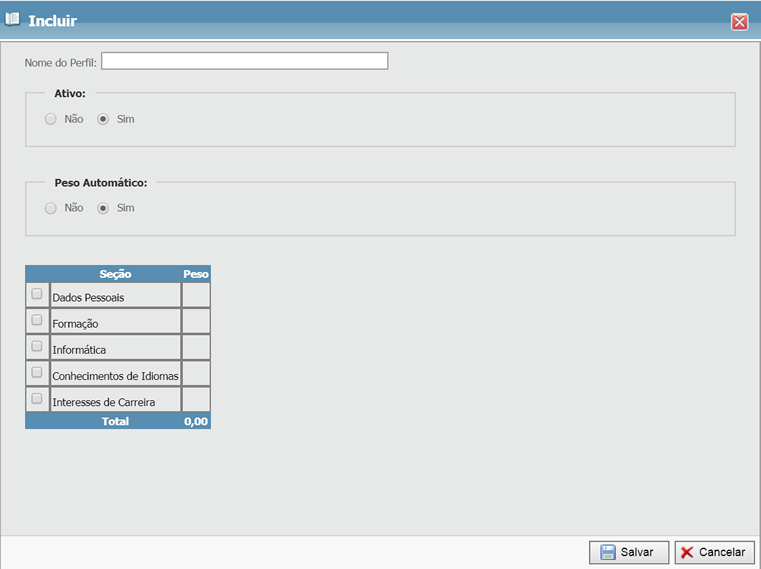The image size is (761, 569).
Task: Enable the Formação section checkbox
Action: (37, 320)
